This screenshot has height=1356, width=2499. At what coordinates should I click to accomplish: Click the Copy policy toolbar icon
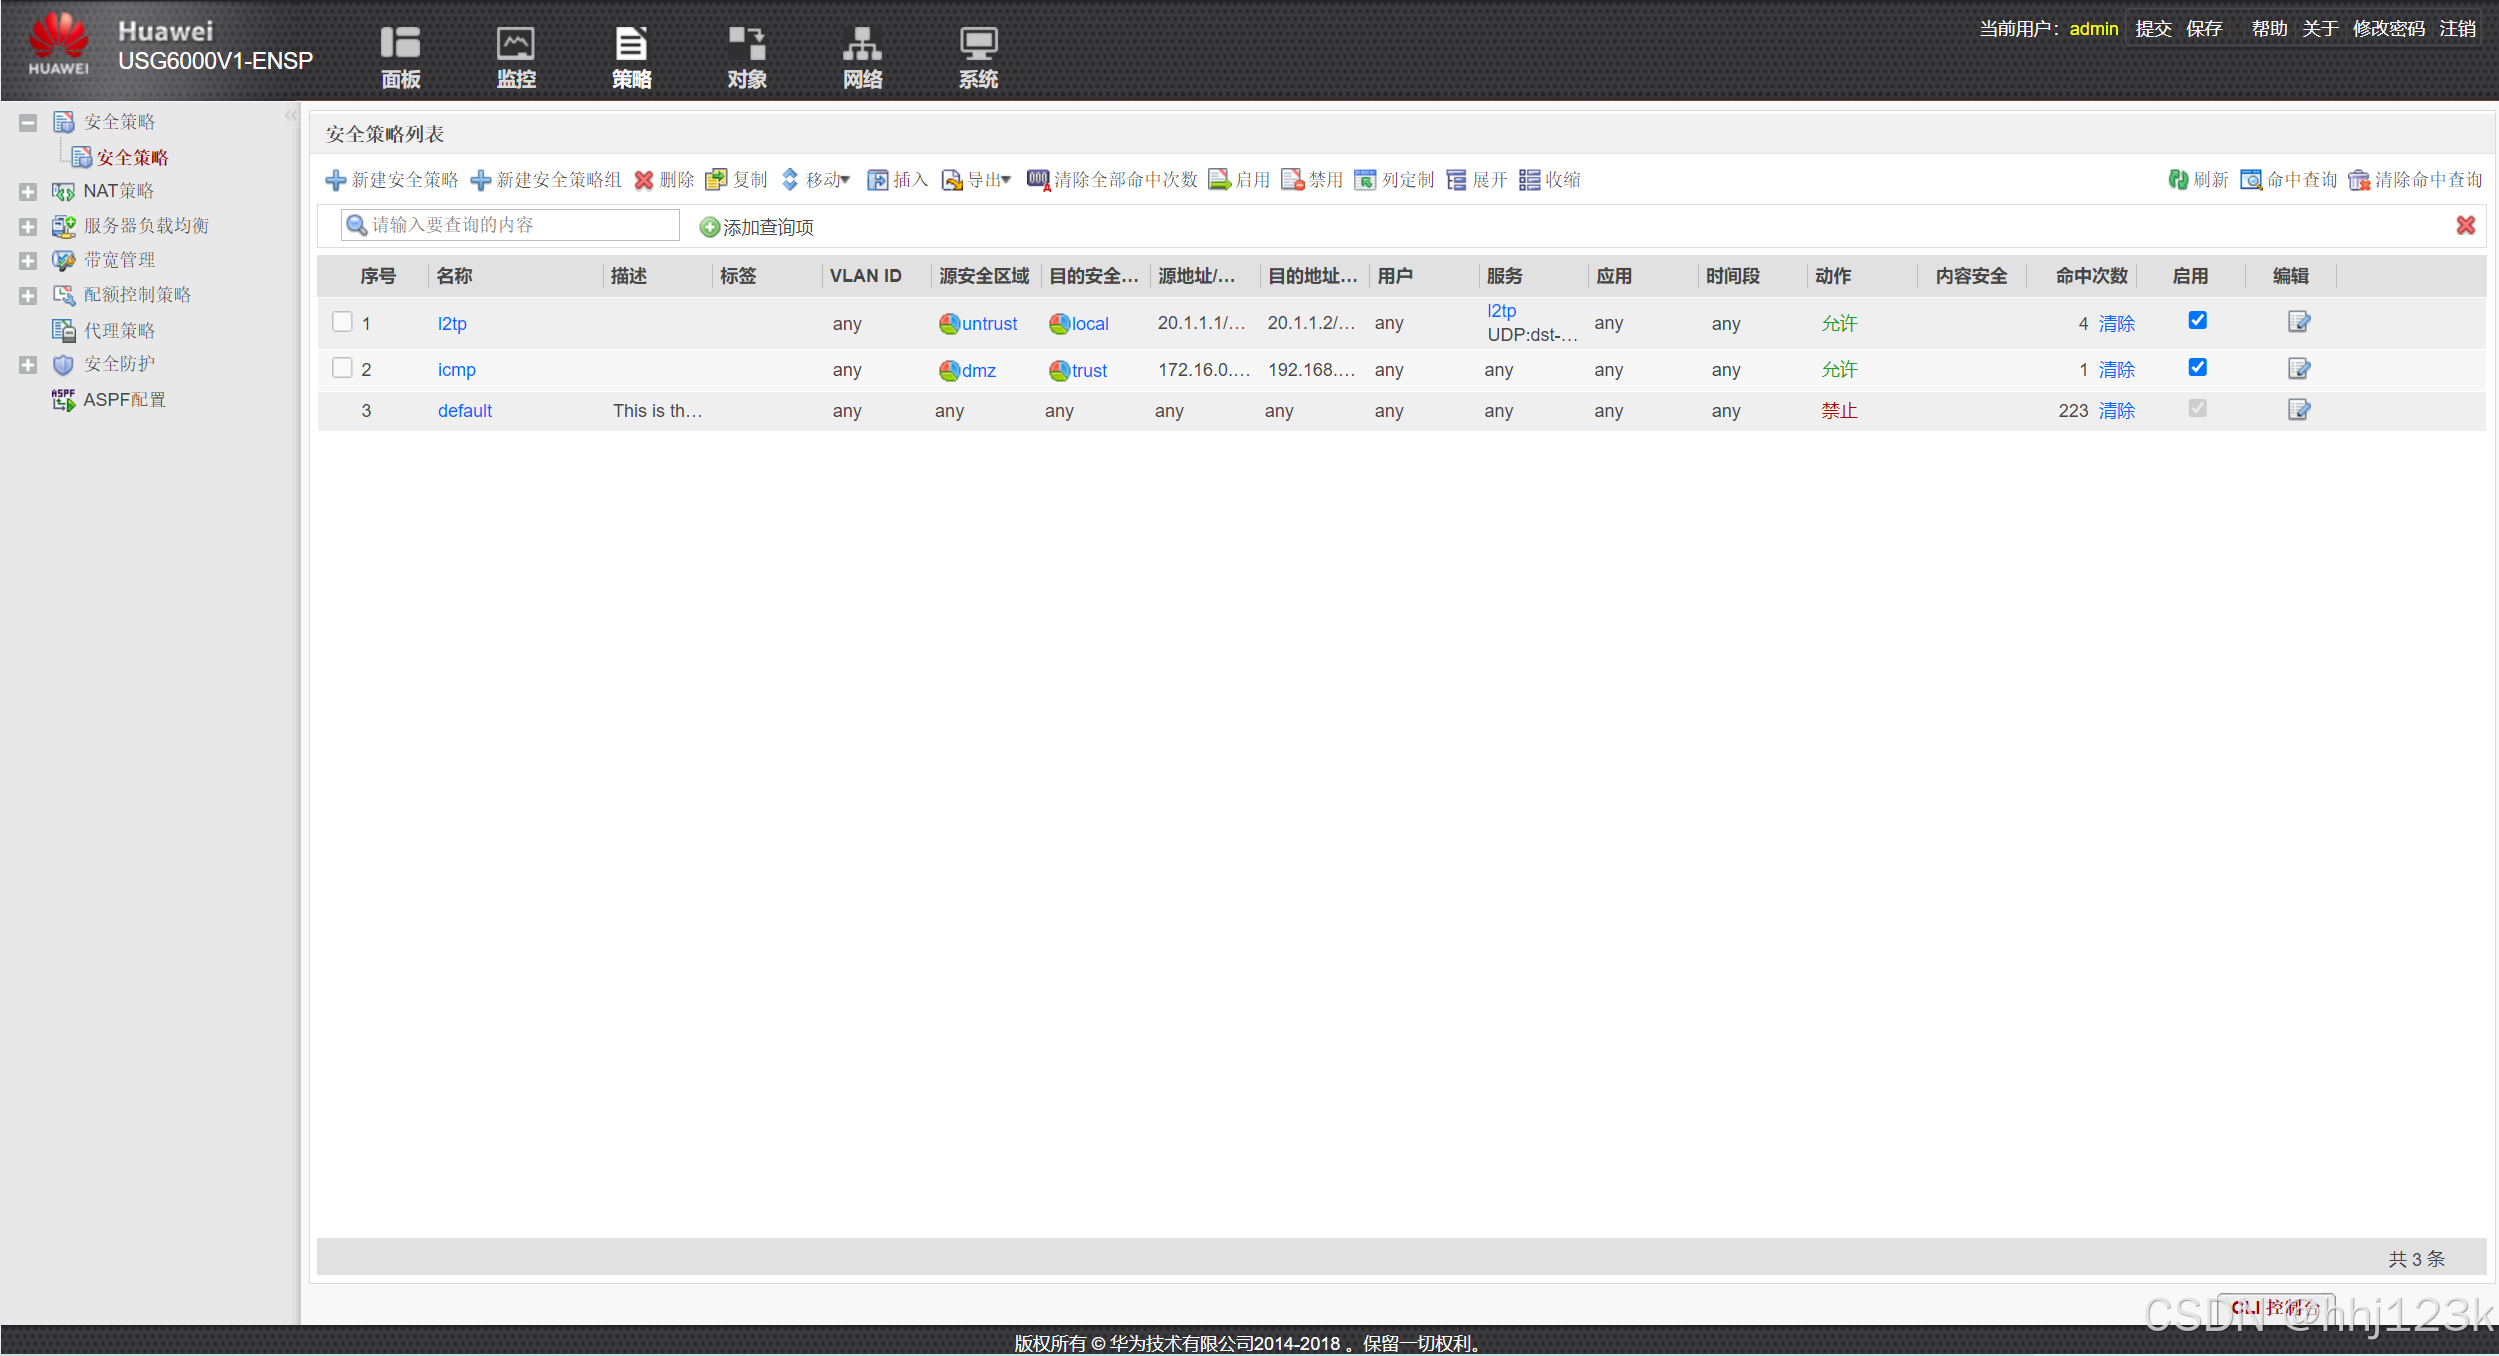pos(716,180)
